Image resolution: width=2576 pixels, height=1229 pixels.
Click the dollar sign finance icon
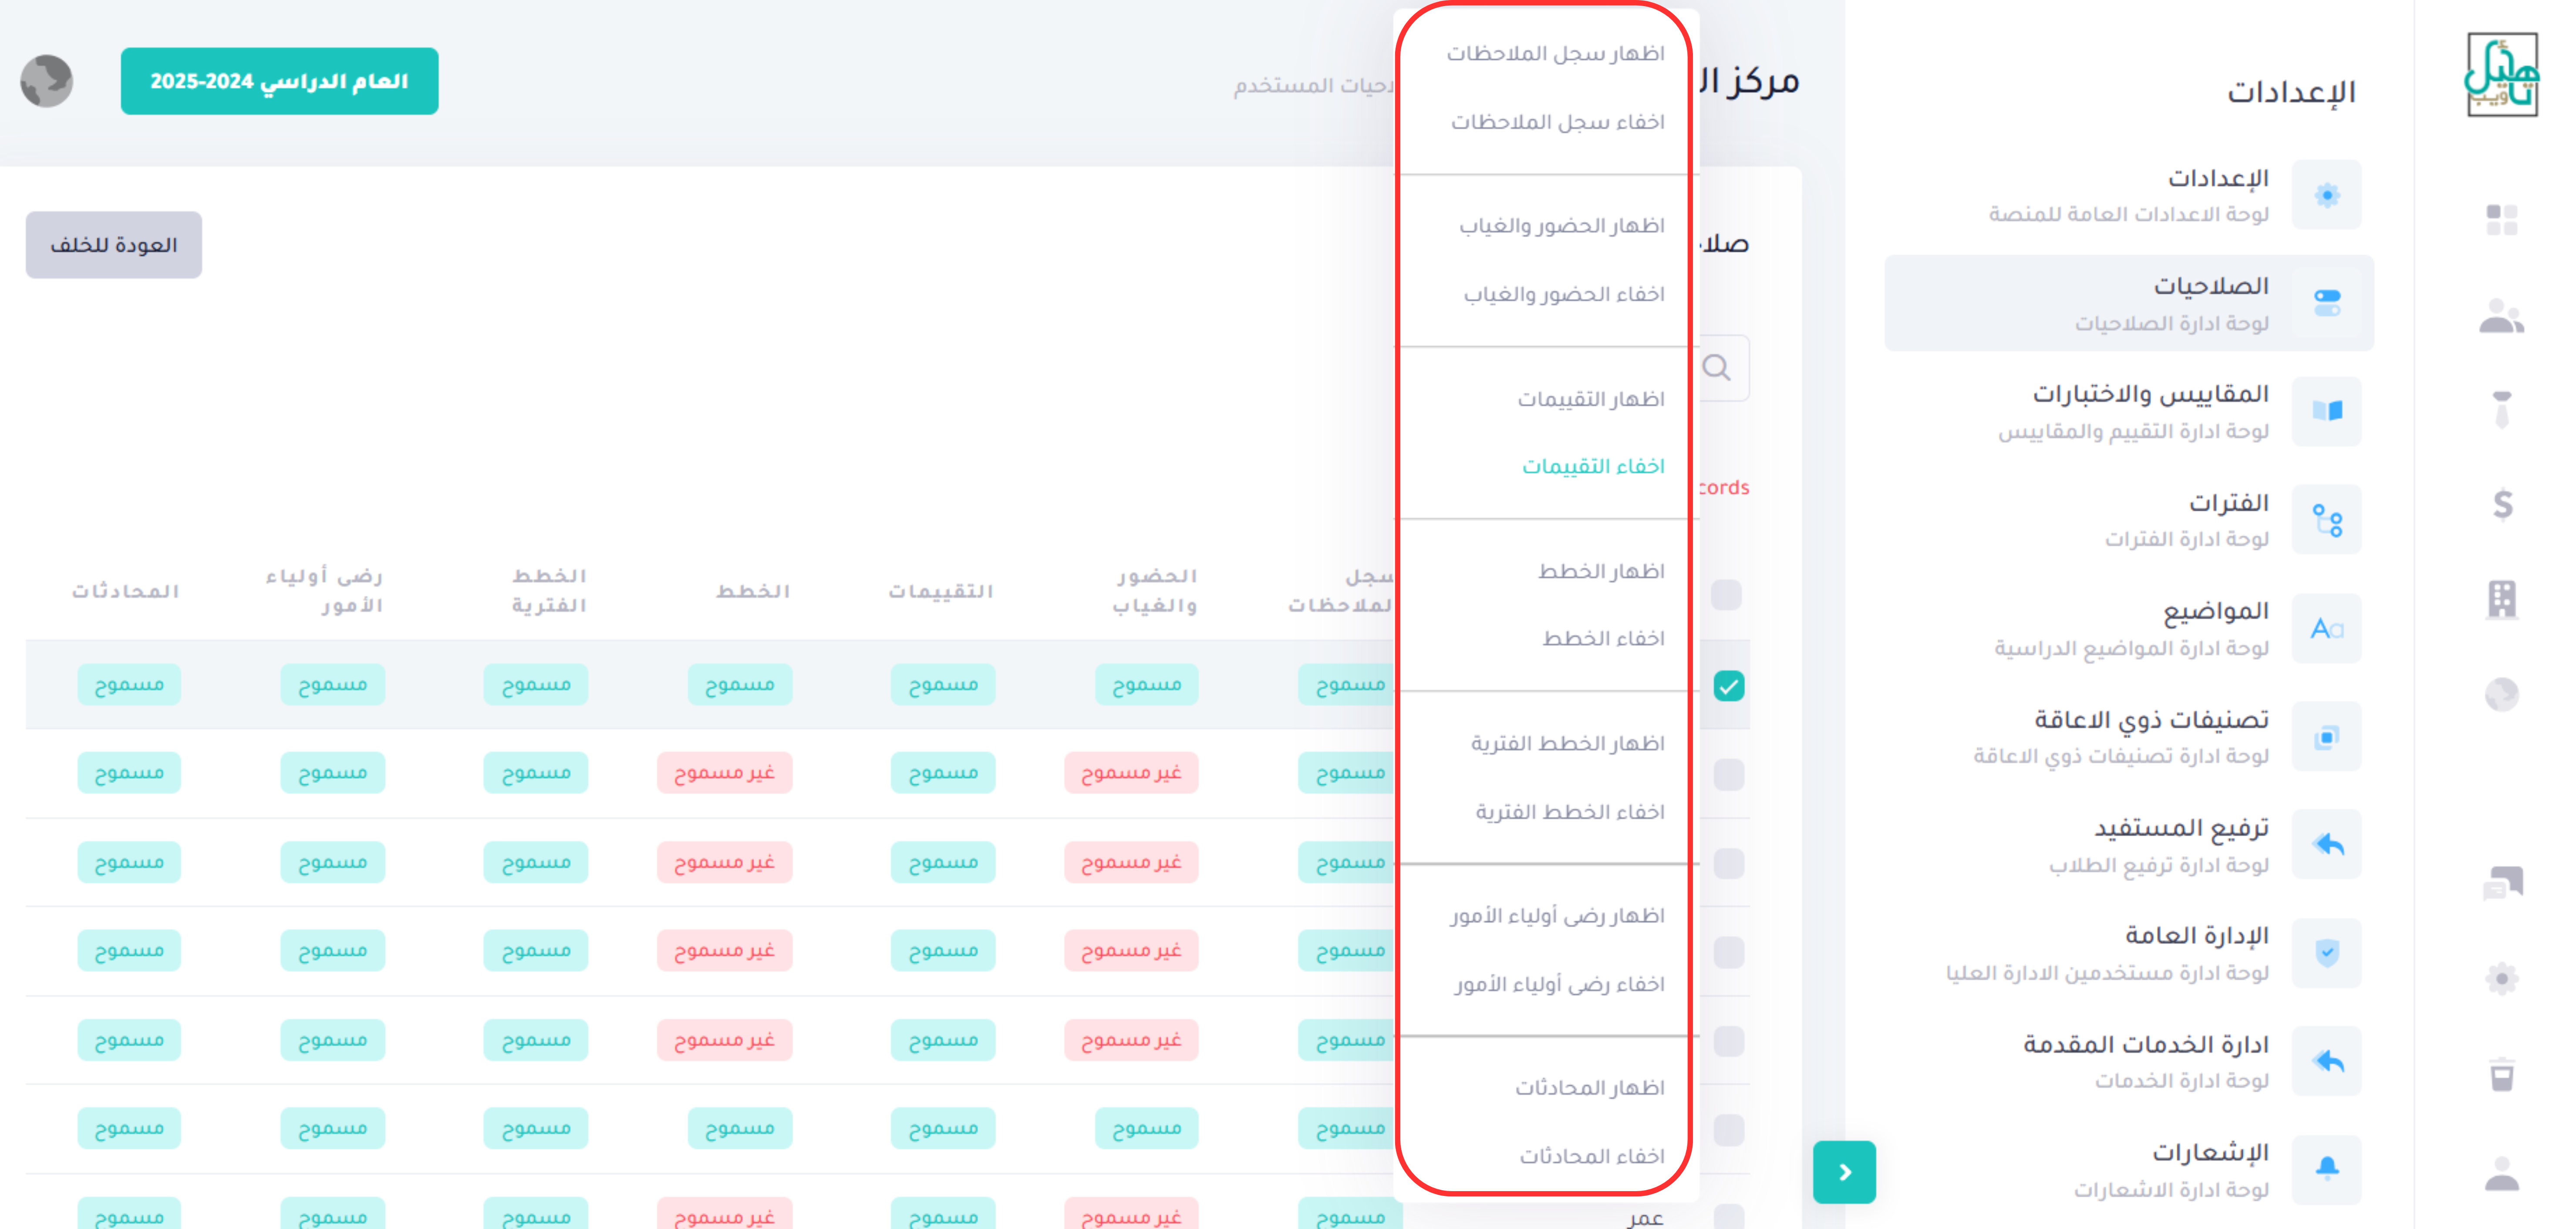pyautogui.click(x=2502, y=504)
